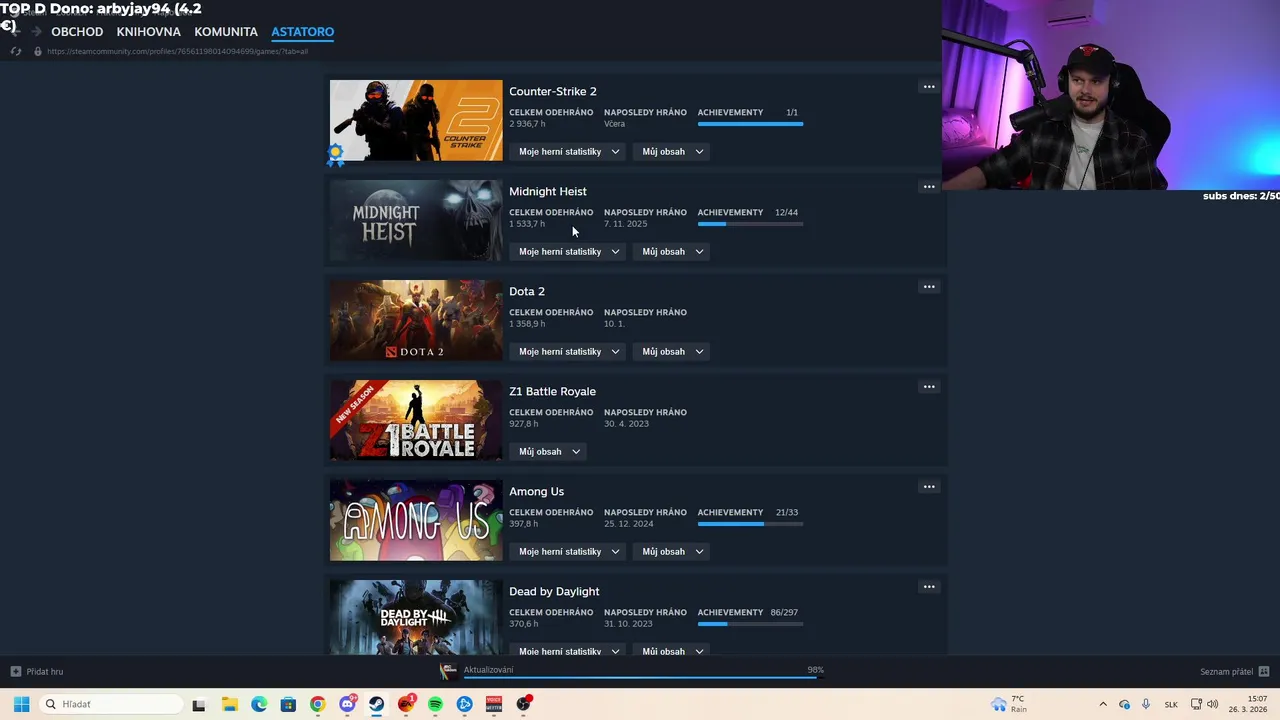Open the Dota 2 title link
The width and height of the screenshot is (1280, 720).
[x=527, y=291]
